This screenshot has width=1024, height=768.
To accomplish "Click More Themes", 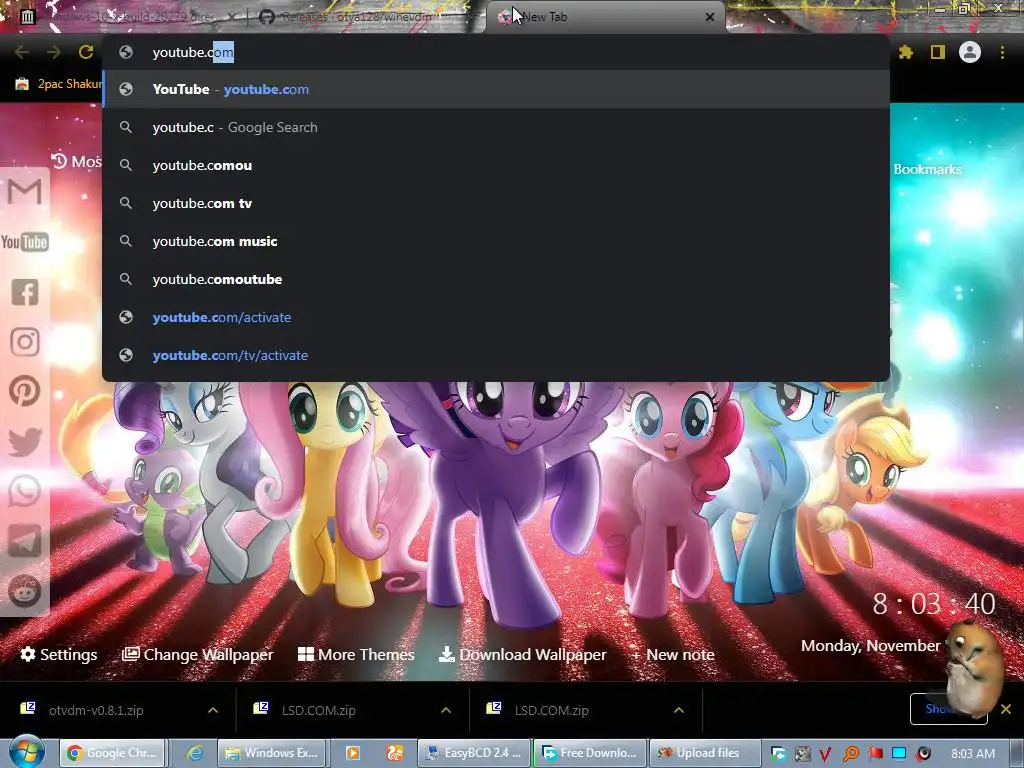I will (356, 654).
